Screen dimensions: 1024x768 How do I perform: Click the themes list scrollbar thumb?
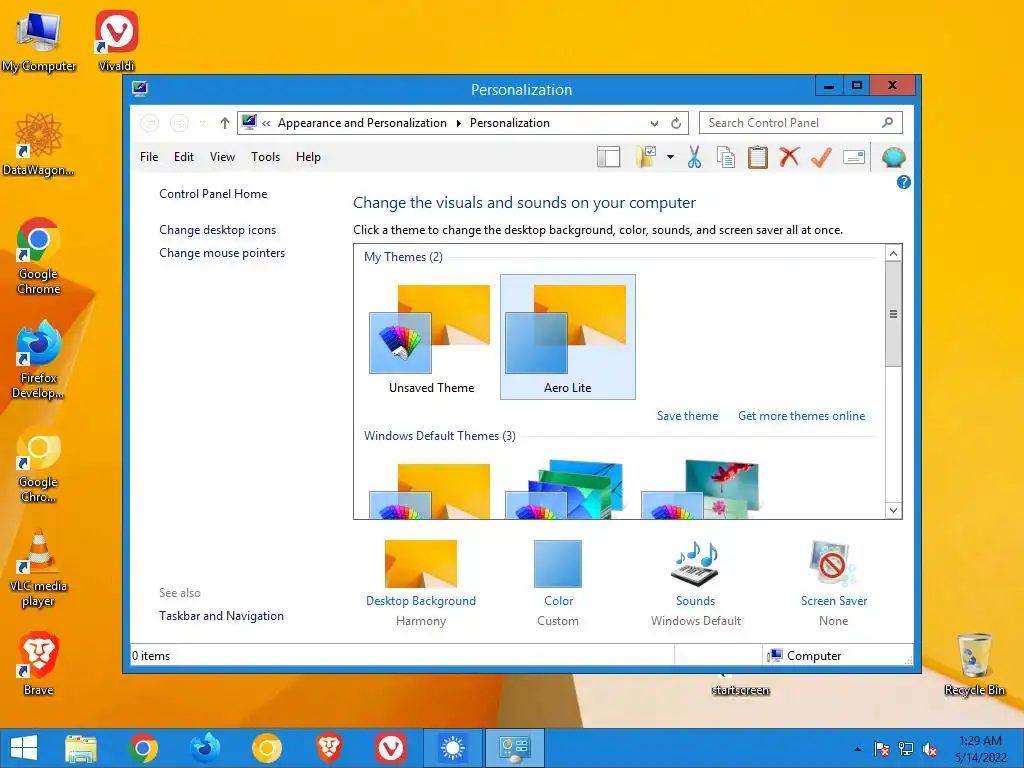coord(893,314)
